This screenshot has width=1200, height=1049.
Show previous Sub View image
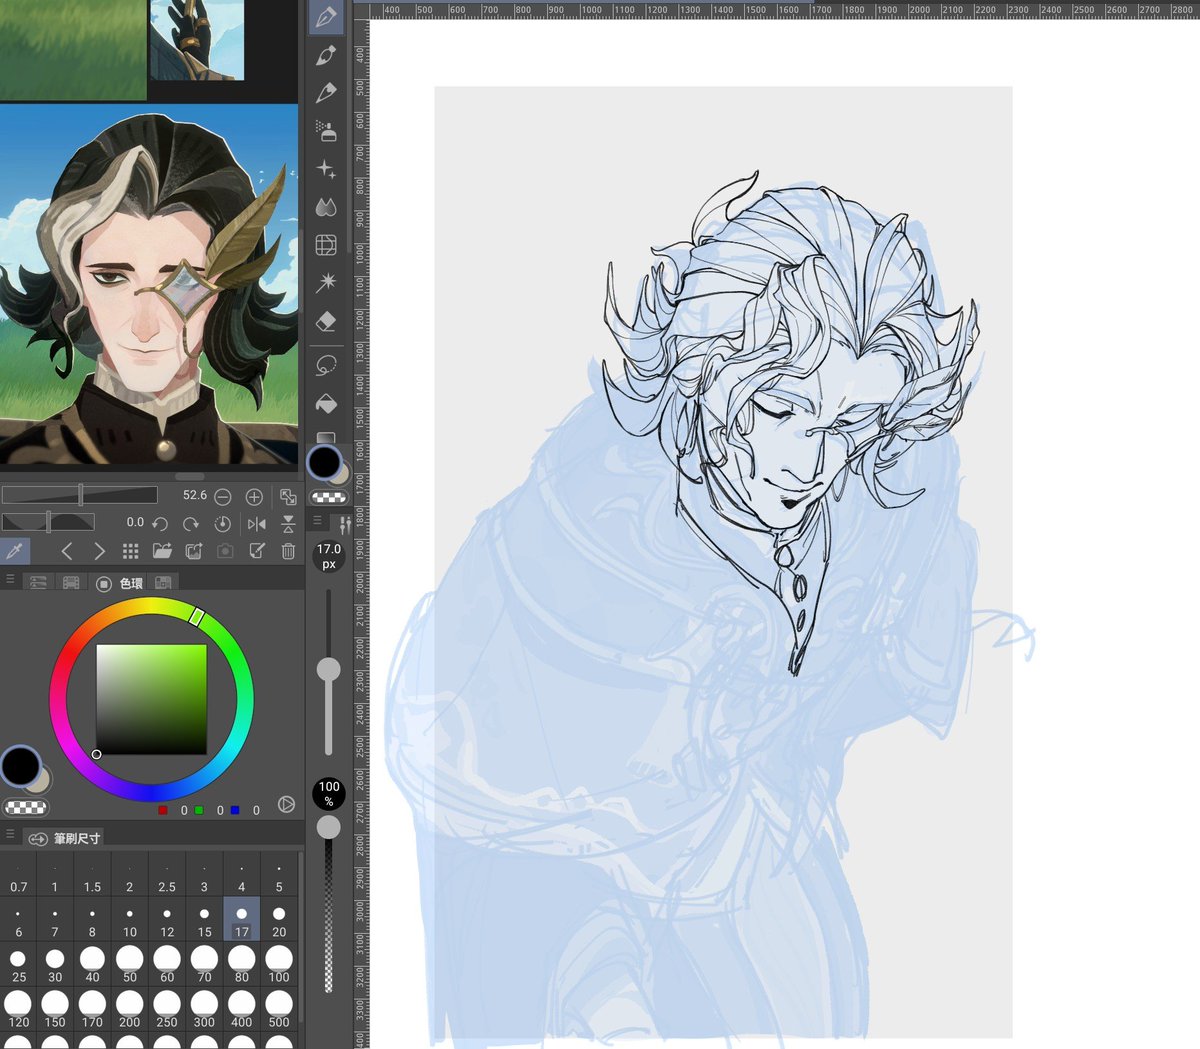coord(67,551)
